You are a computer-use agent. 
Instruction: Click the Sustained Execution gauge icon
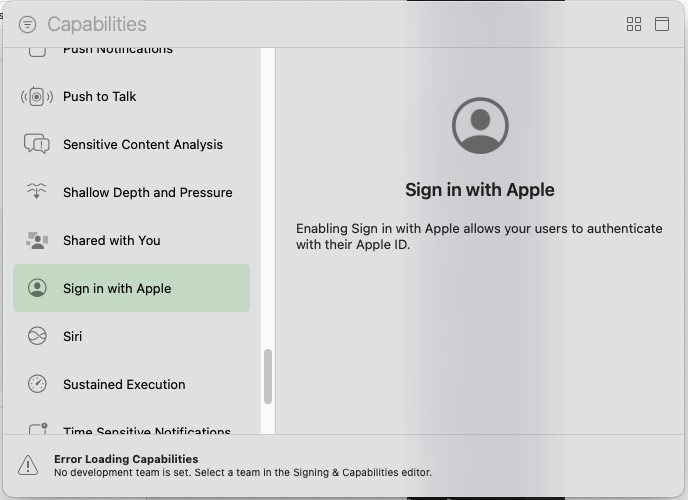(x=37, y=384)
